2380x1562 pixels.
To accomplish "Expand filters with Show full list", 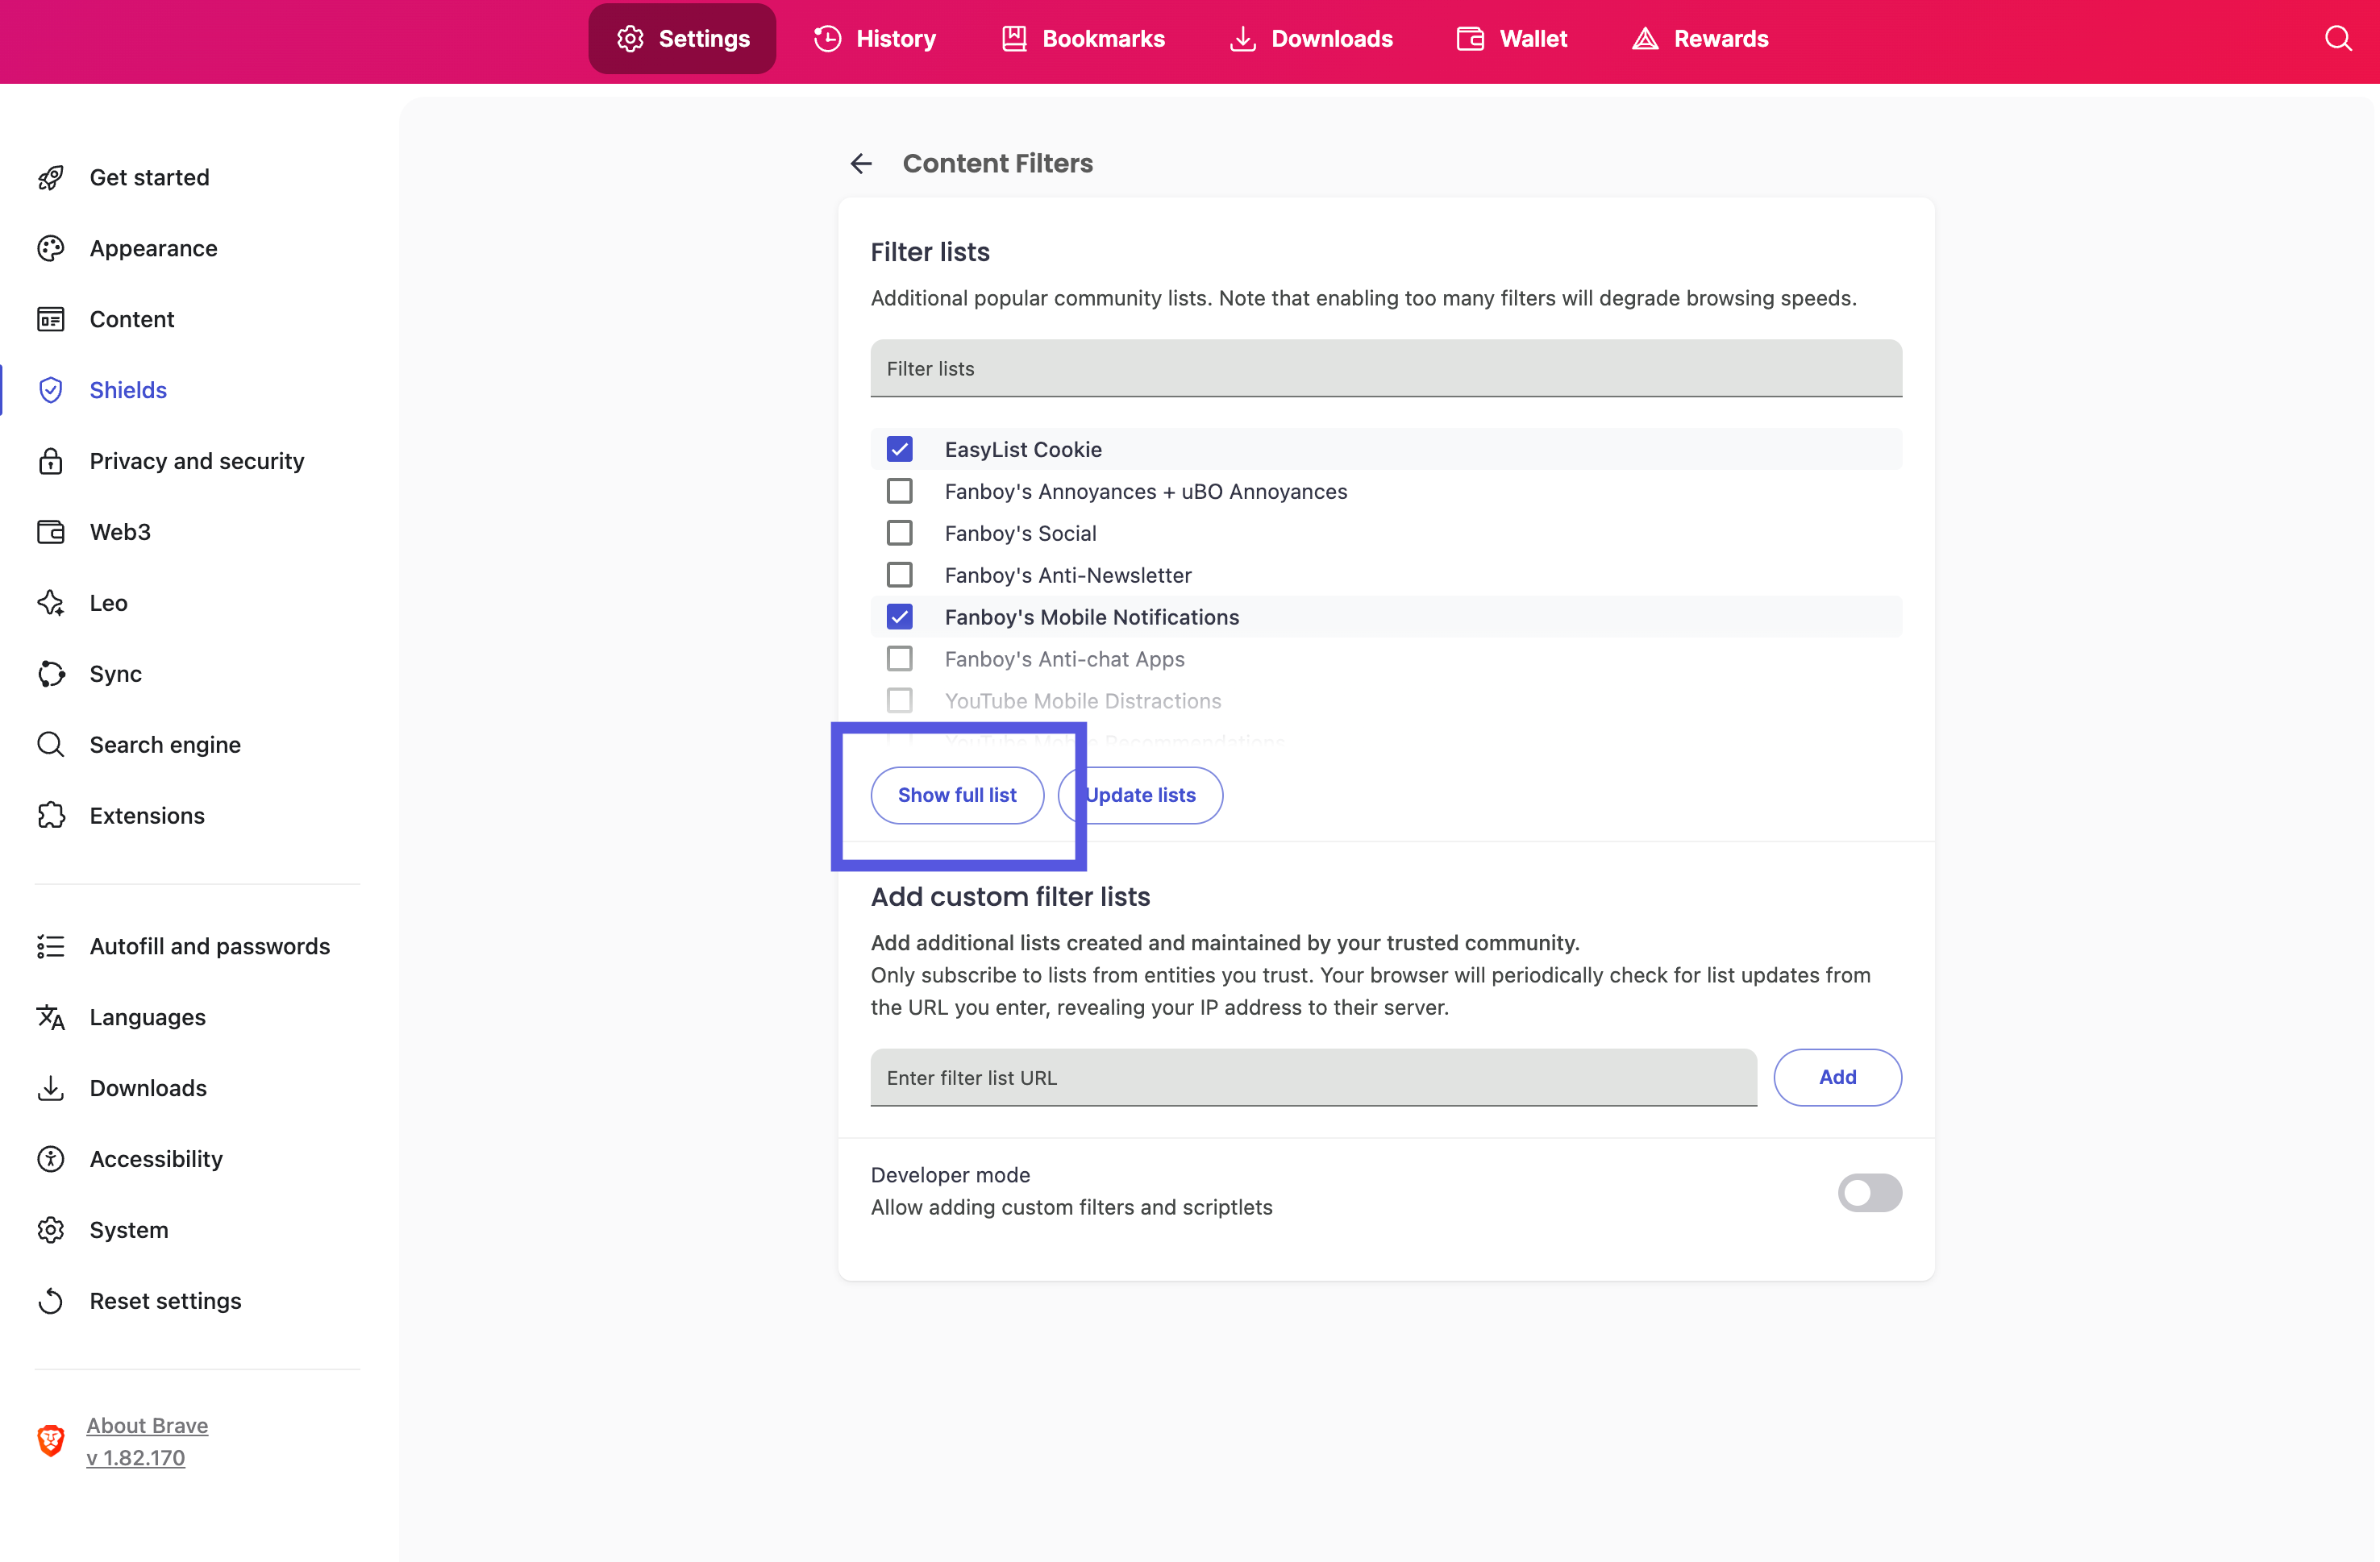I will 957,795.
